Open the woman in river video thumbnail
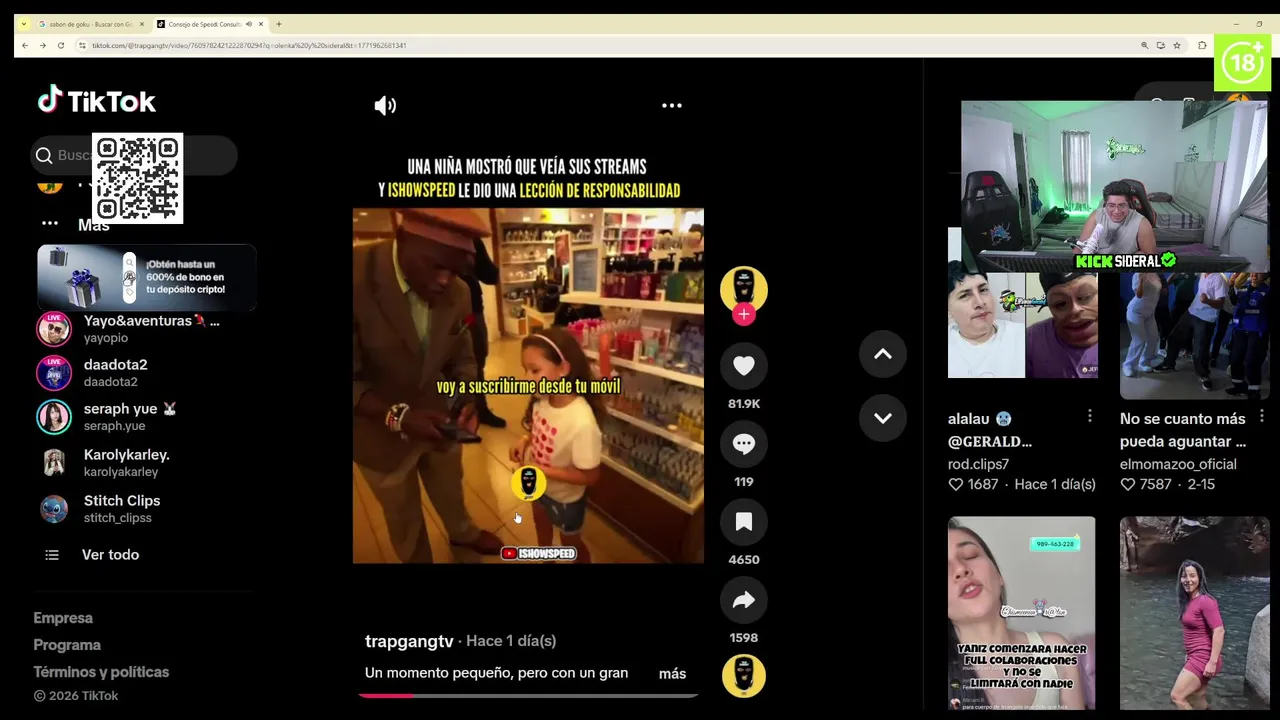The width and height of the screenshot is (1280, 720). (x=1194, y=613)
